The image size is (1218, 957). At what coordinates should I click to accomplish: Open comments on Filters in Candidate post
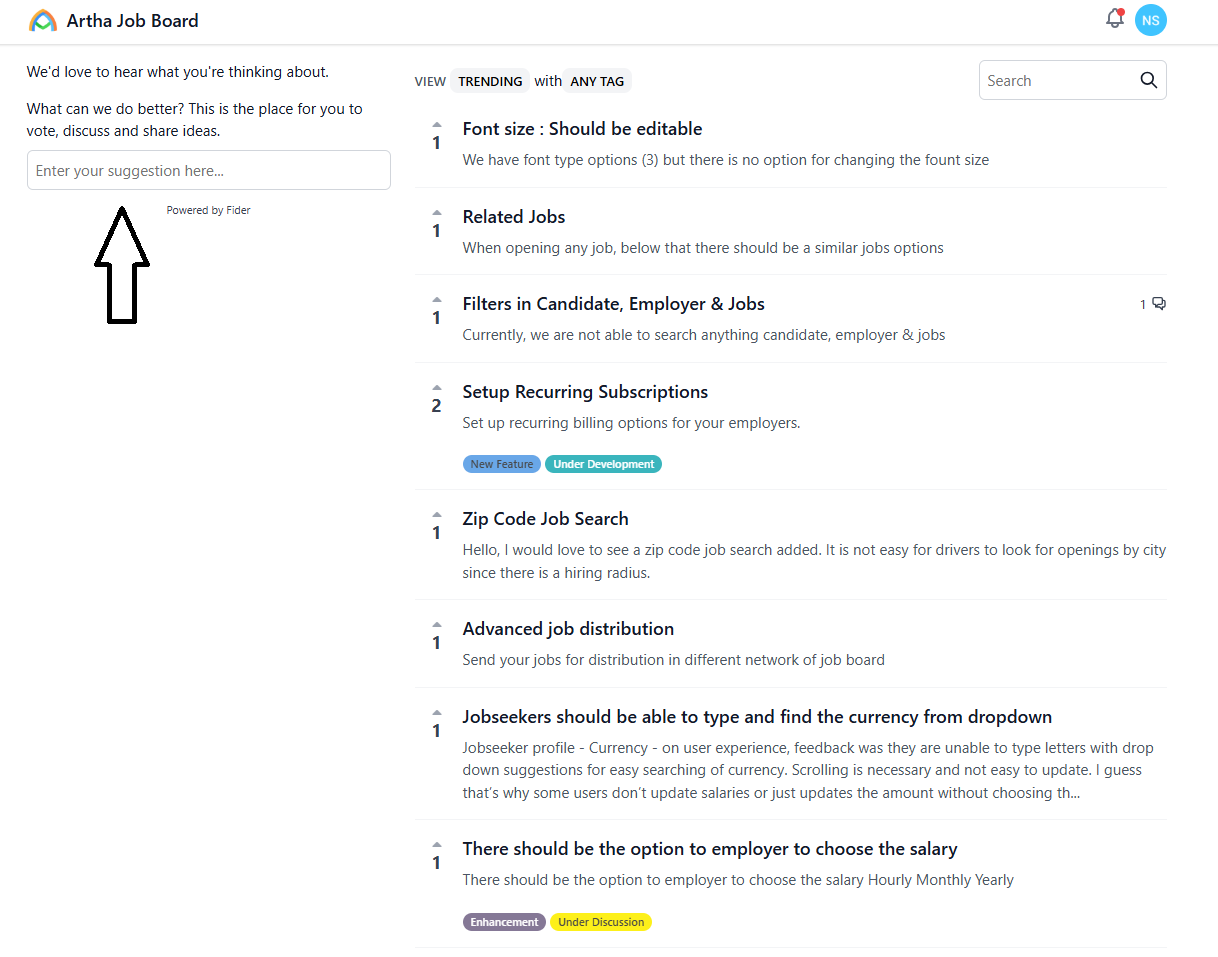pyautogui.click(x=1153, y=304)
